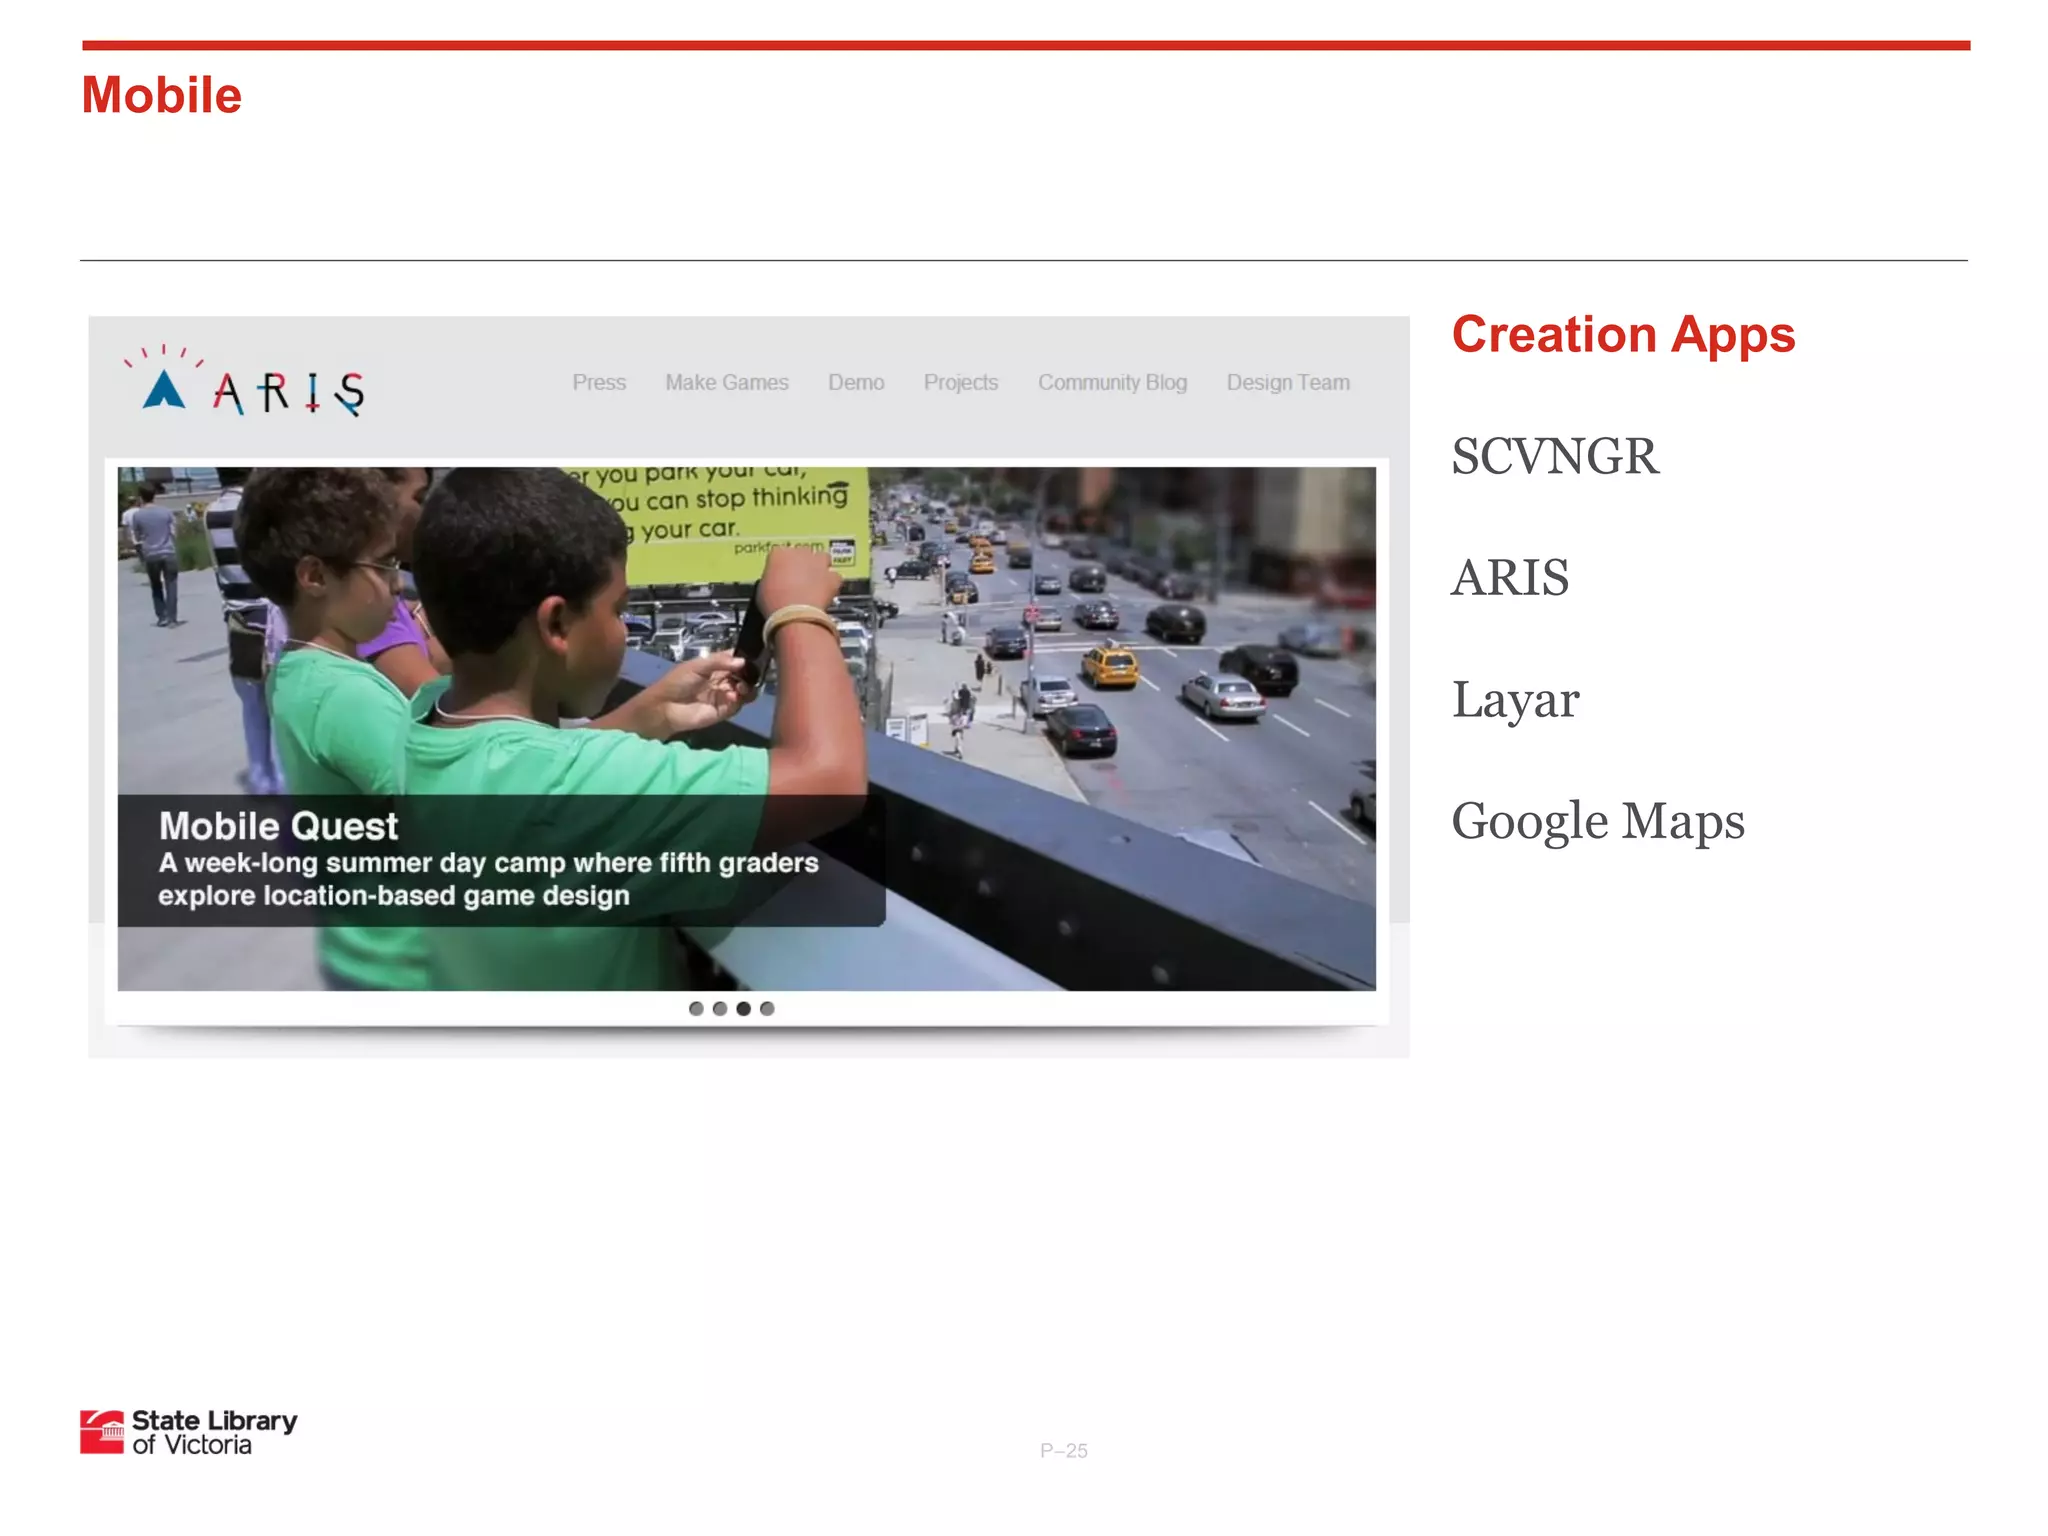The height and width of the screenshot is (1536, 2048).
Task: Open the Press menu item
Action: pyautogui.click(x=599, y=383)
